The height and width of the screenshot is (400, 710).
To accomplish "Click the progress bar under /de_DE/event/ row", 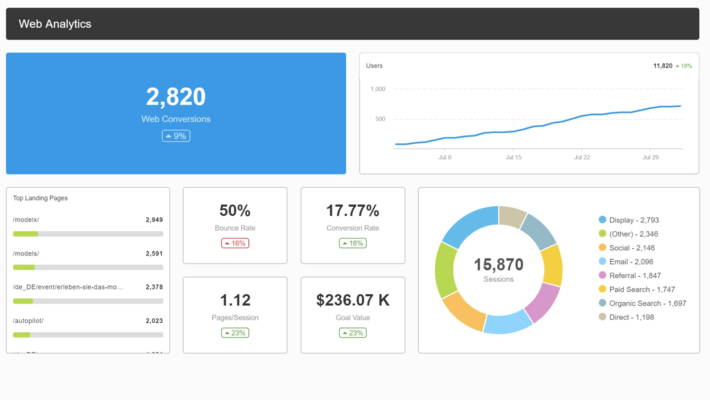I will [88, 301].
